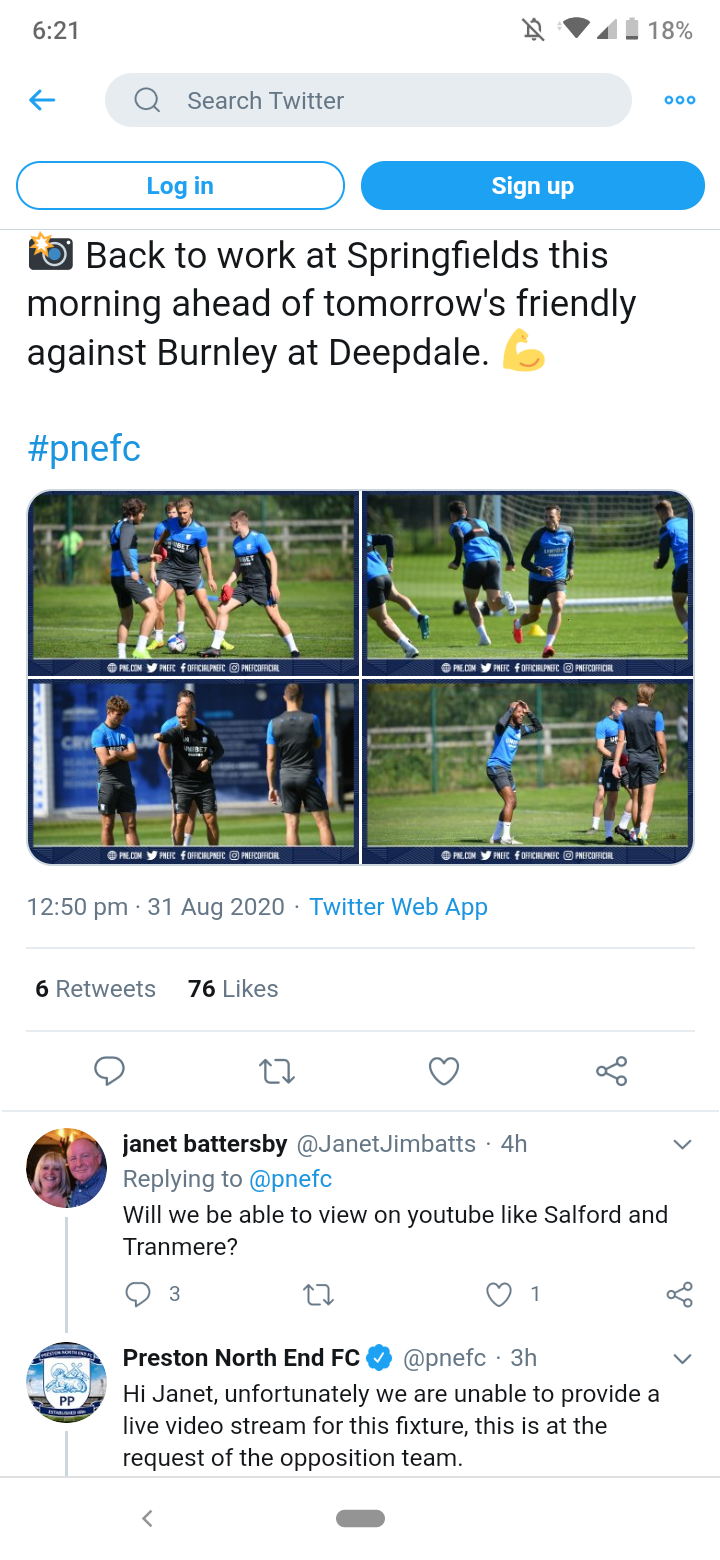This screenshot has width=720, height=1560.
Task: Open the Twitter Web App source link
Action: [x=398, y=907]
